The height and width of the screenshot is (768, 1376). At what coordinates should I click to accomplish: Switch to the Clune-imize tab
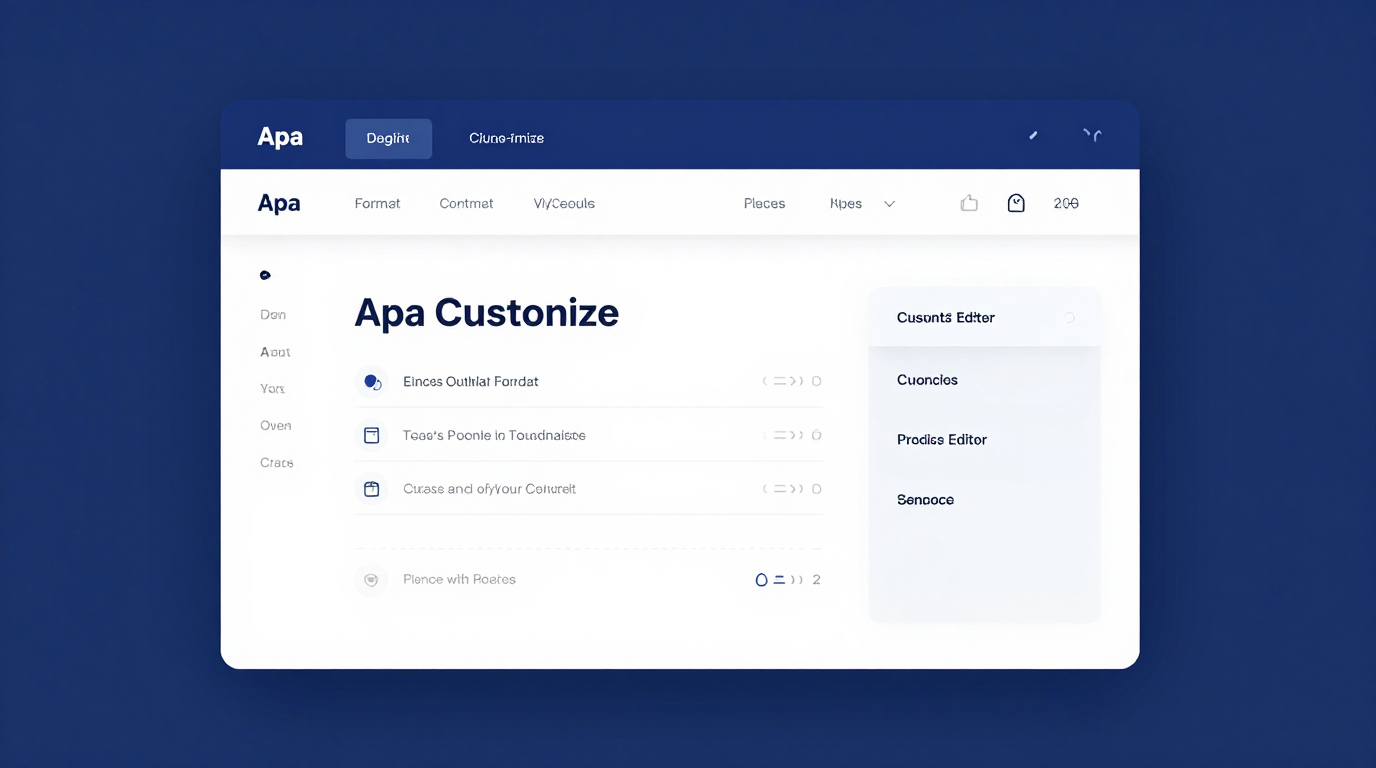[506, 138]
